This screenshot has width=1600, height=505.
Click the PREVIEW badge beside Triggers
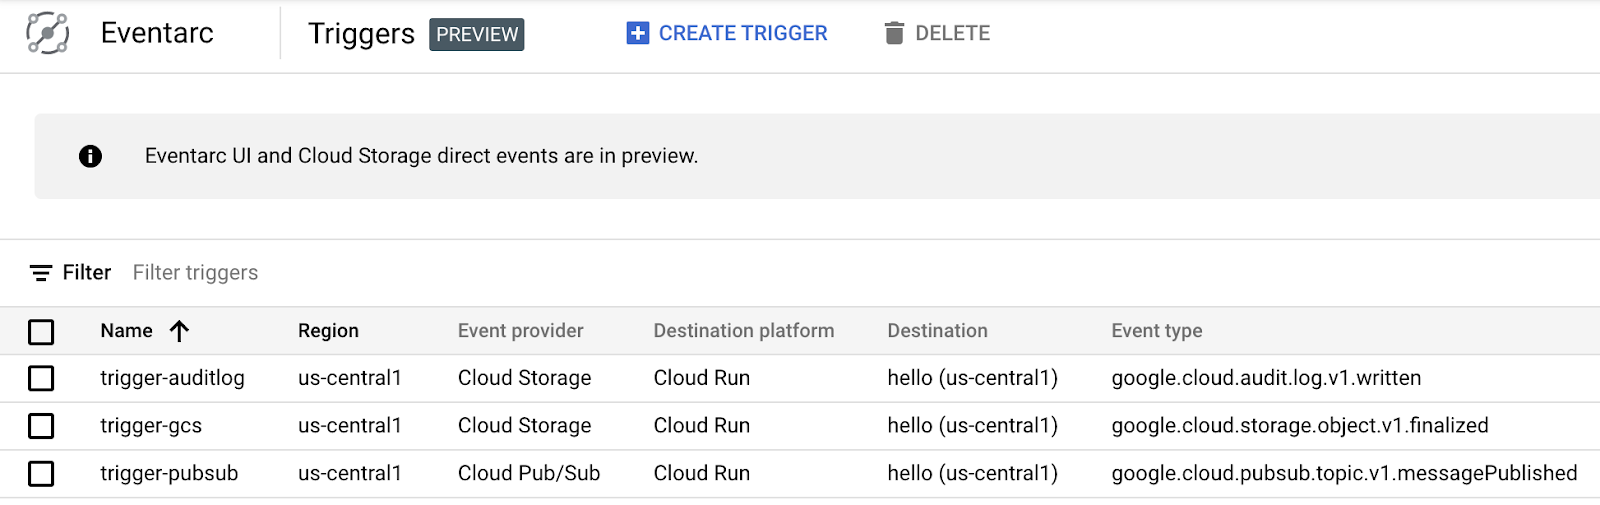point(477,34)
